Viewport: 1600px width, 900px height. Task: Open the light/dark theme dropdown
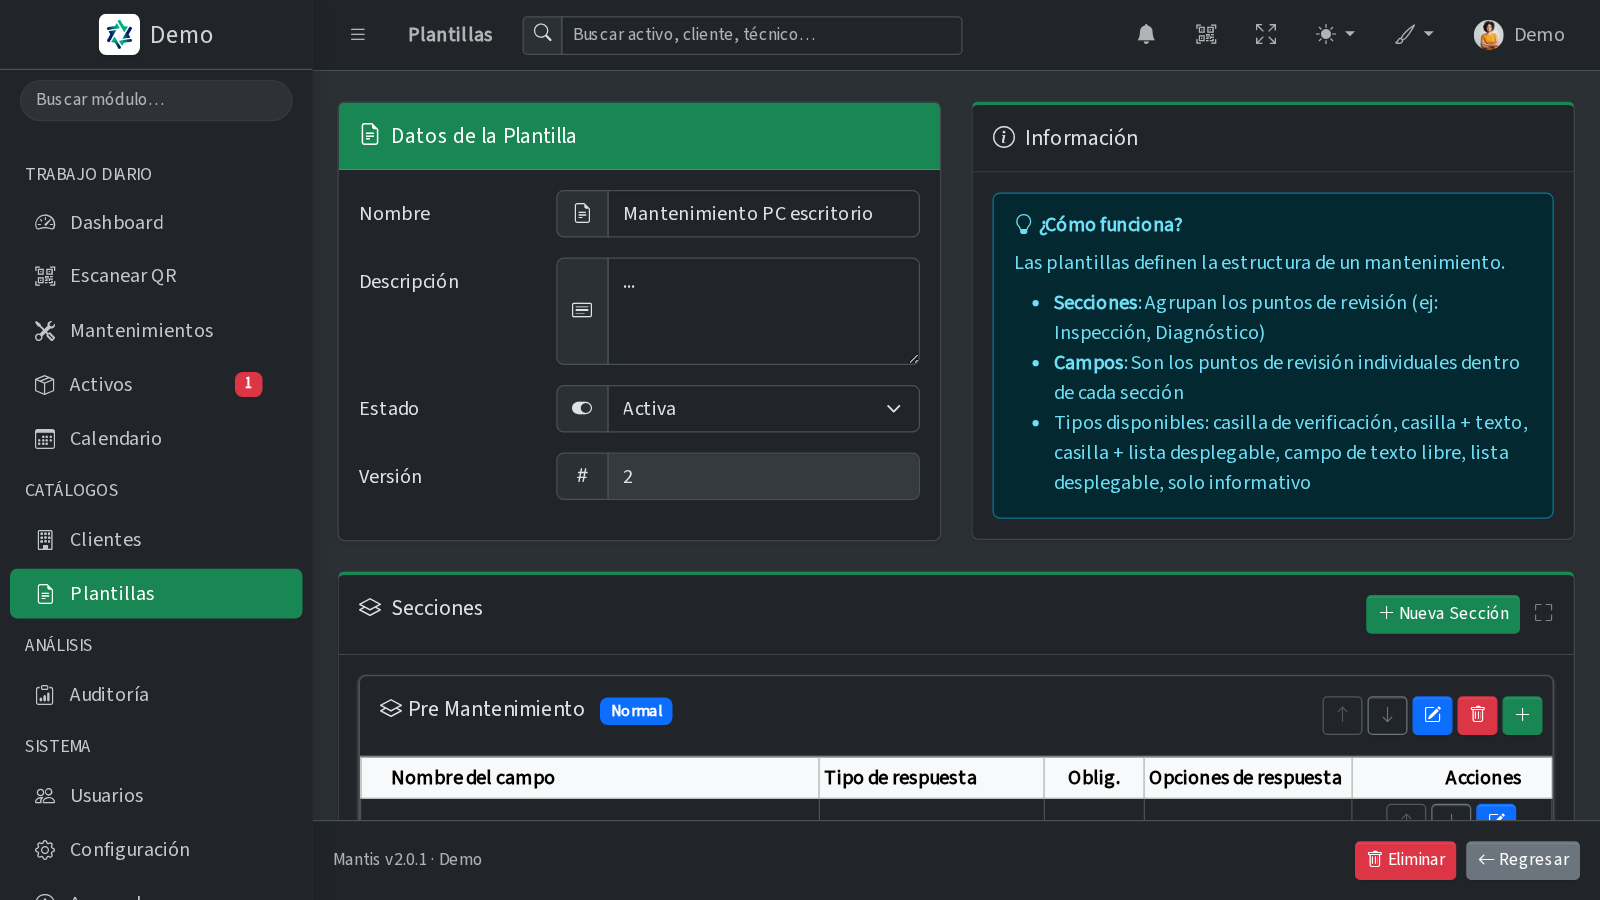1335,34
